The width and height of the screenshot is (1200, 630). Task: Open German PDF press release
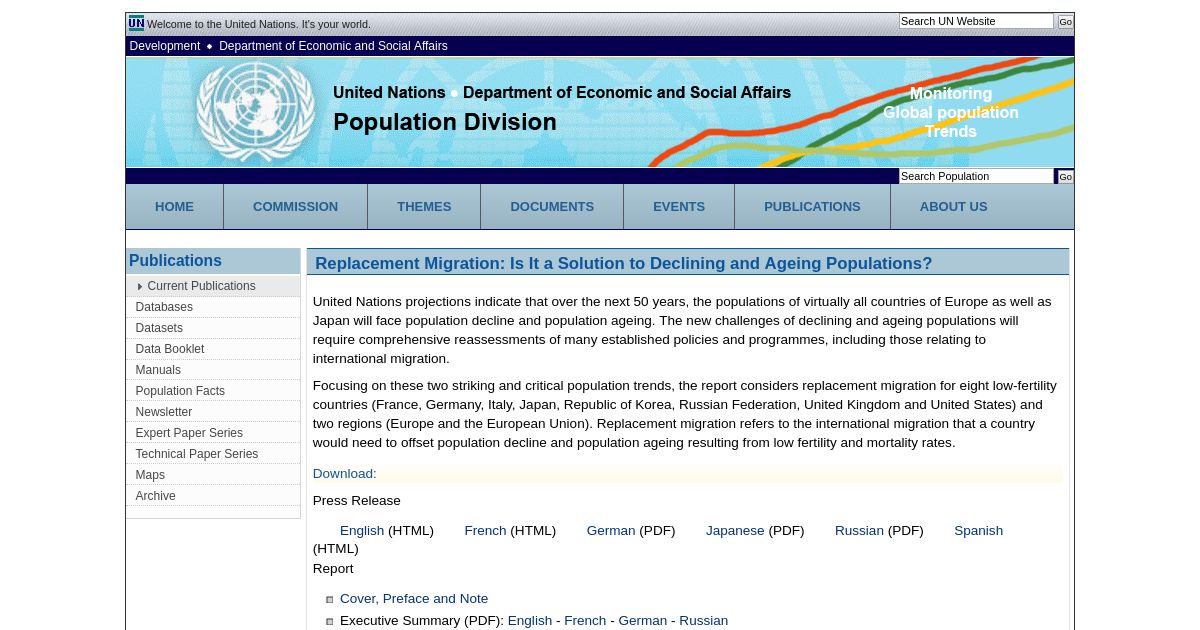pyautogui.click(x=611, y=531)
